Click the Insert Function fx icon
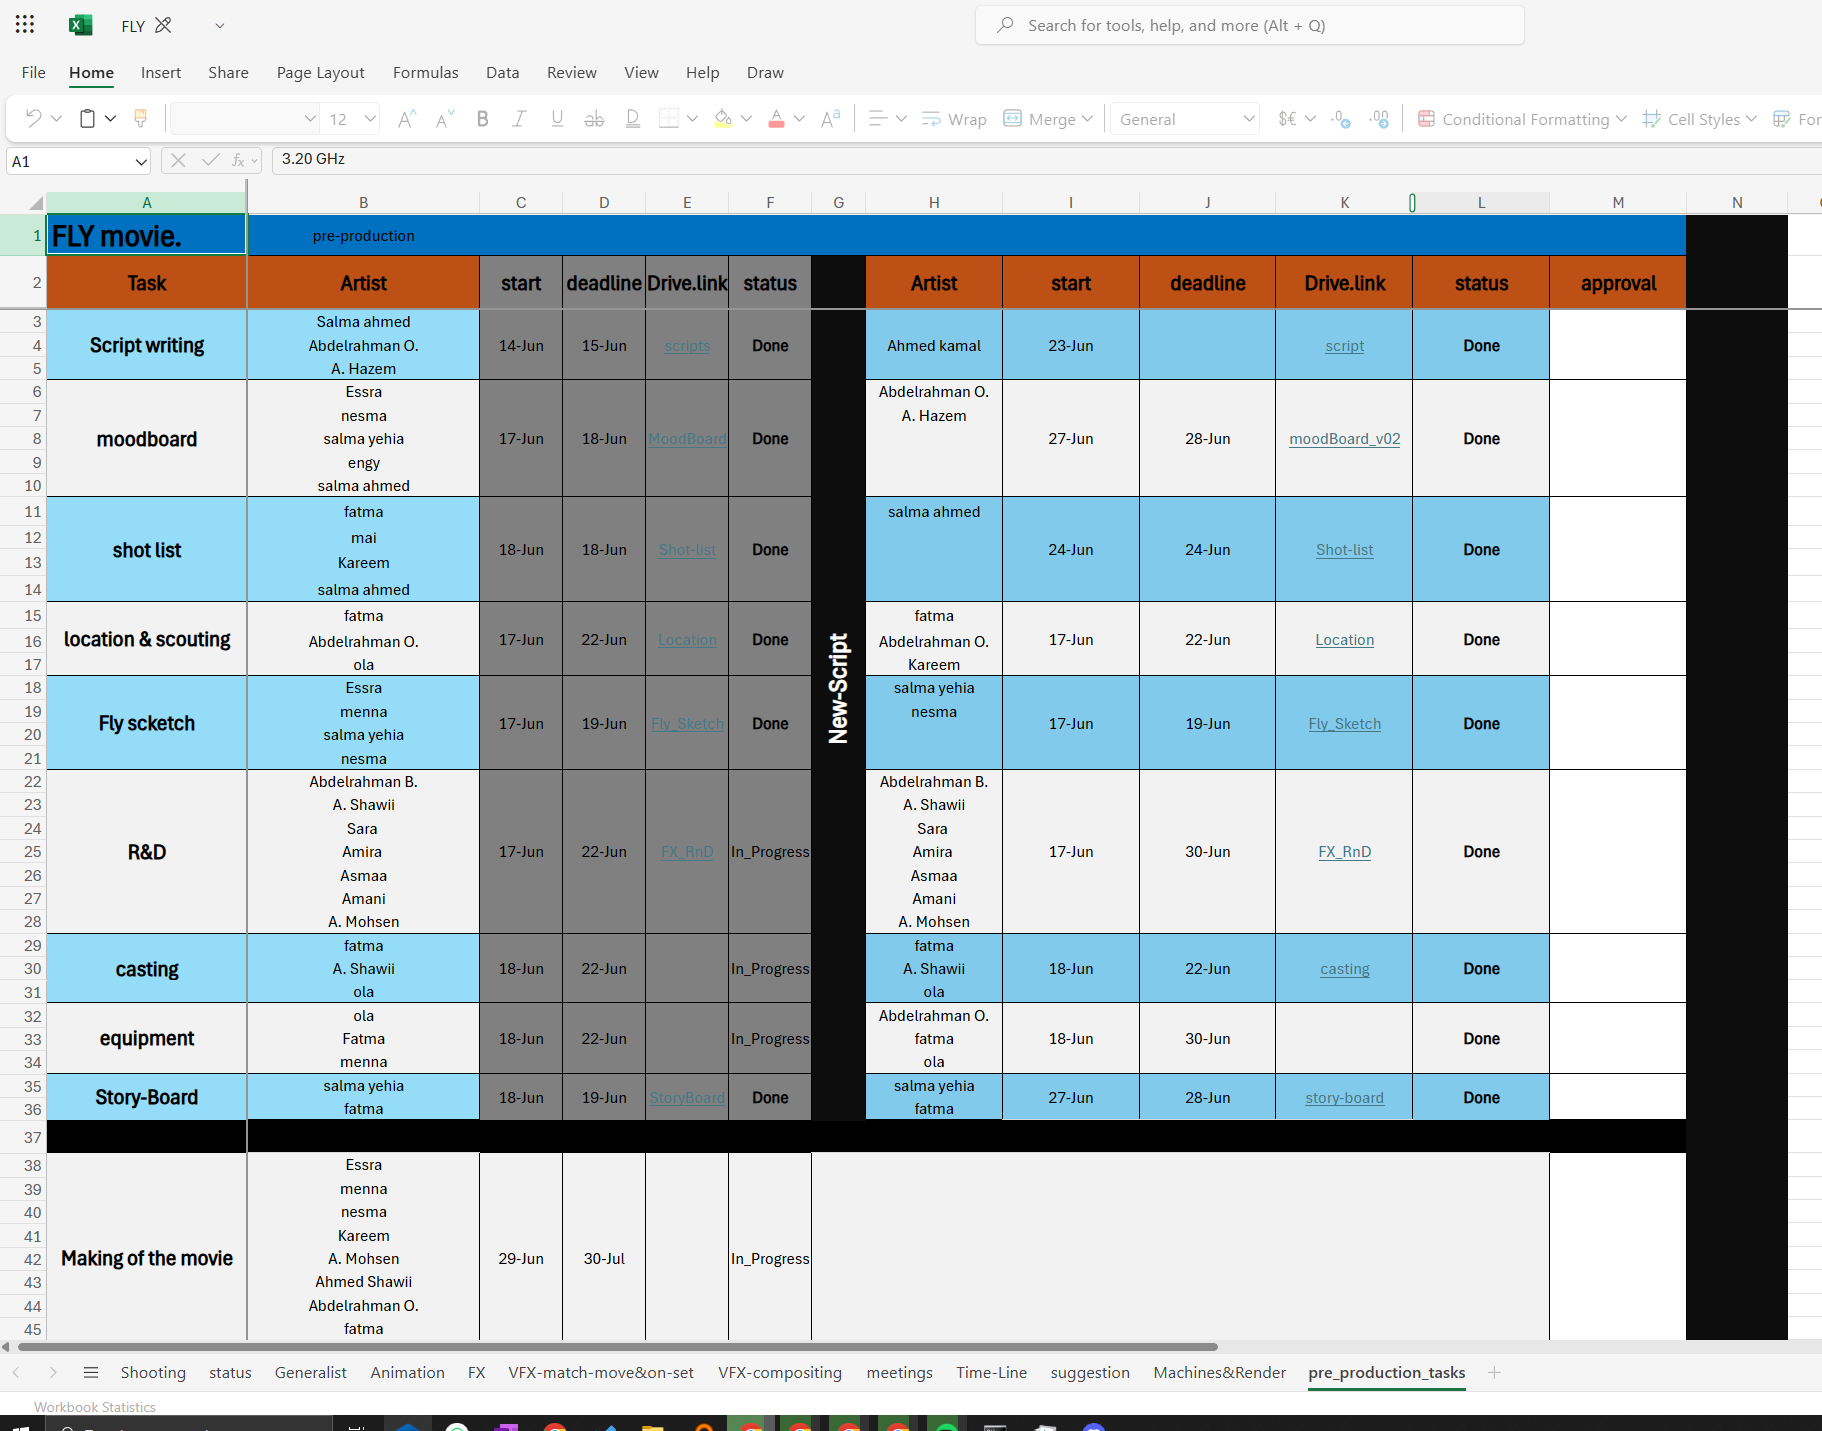Viewport: 1822px width, 1431px height. (x=238, y=160)
